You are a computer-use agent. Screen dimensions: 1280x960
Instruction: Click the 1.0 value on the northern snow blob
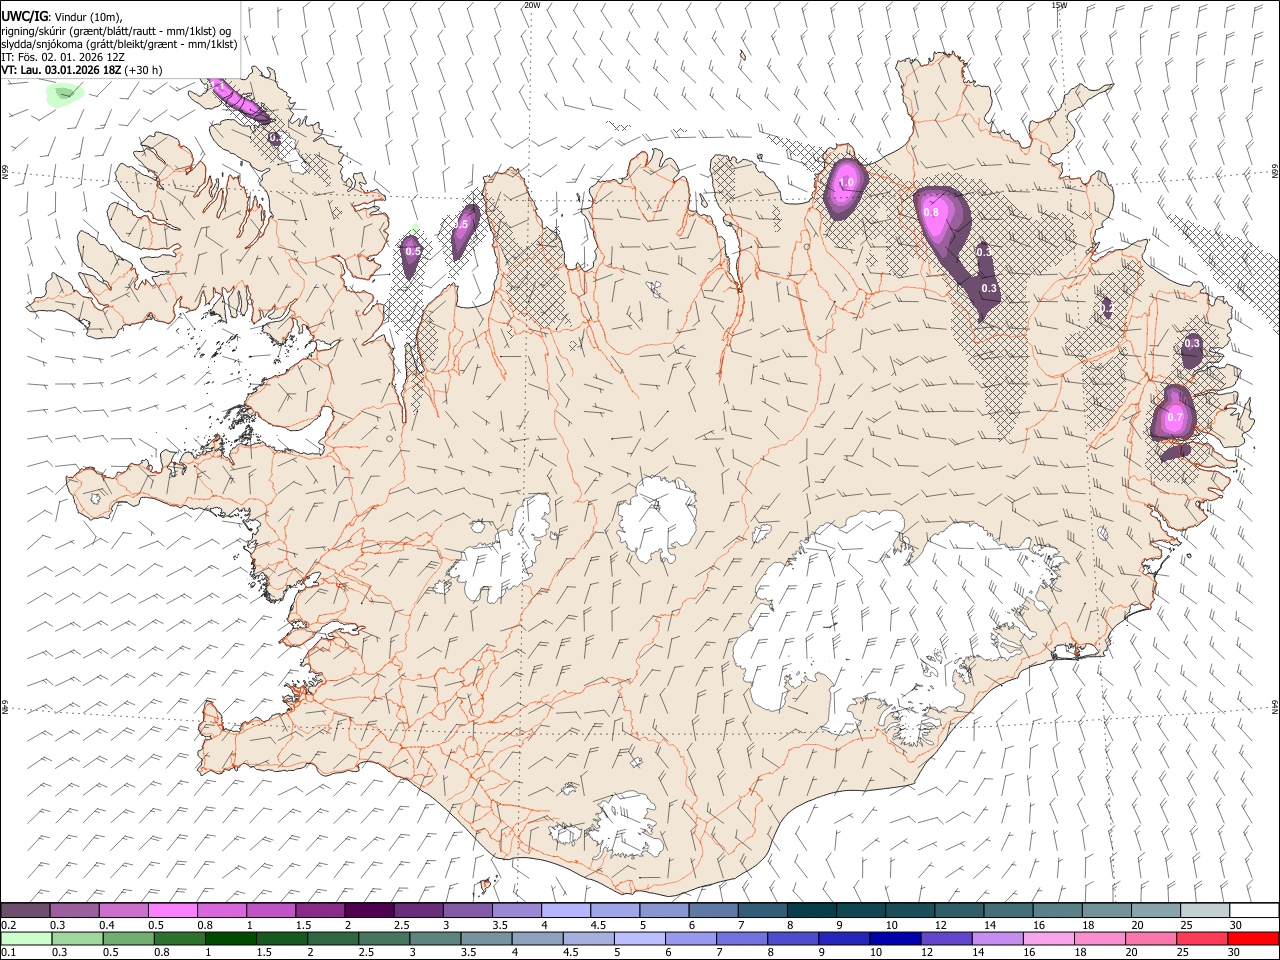click(x=846, y=183)
